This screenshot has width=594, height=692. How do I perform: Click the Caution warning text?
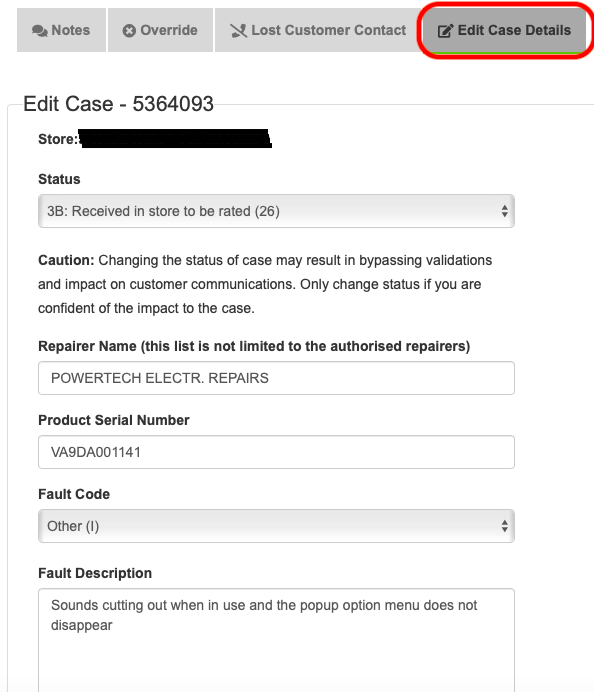(x=265, y=284)
